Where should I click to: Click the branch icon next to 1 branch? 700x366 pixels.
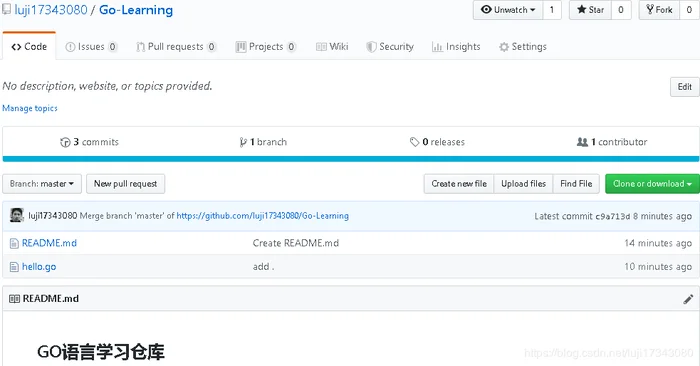coord(243,142)
